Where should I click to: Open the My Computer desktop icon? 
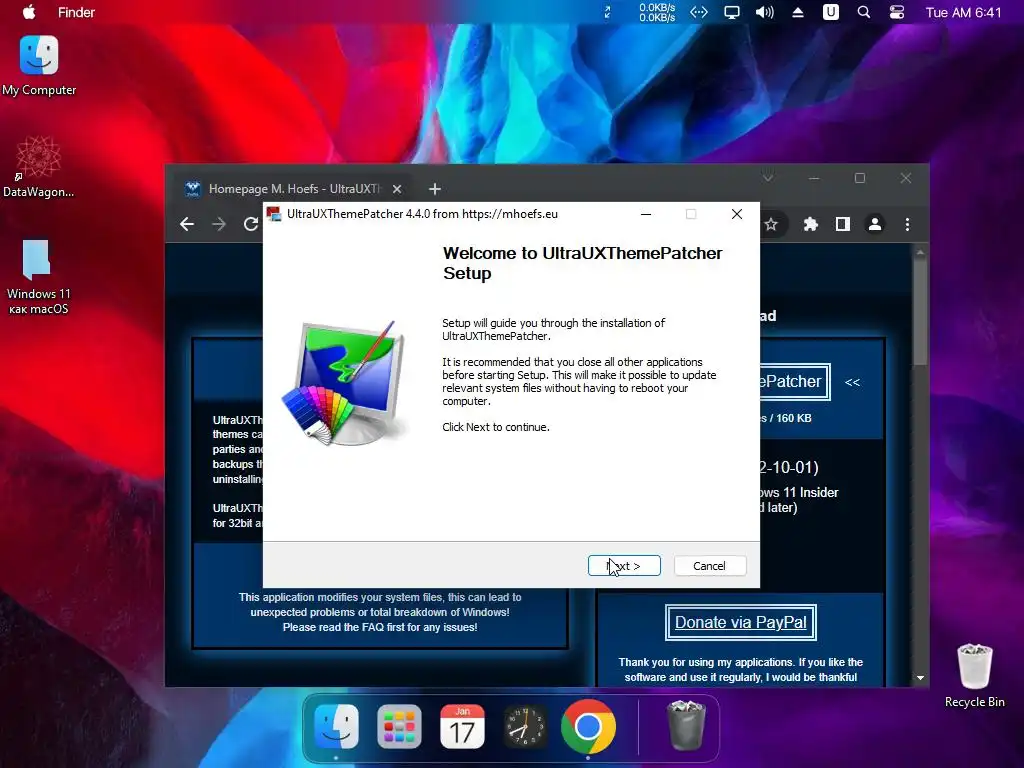pos(39,65)
